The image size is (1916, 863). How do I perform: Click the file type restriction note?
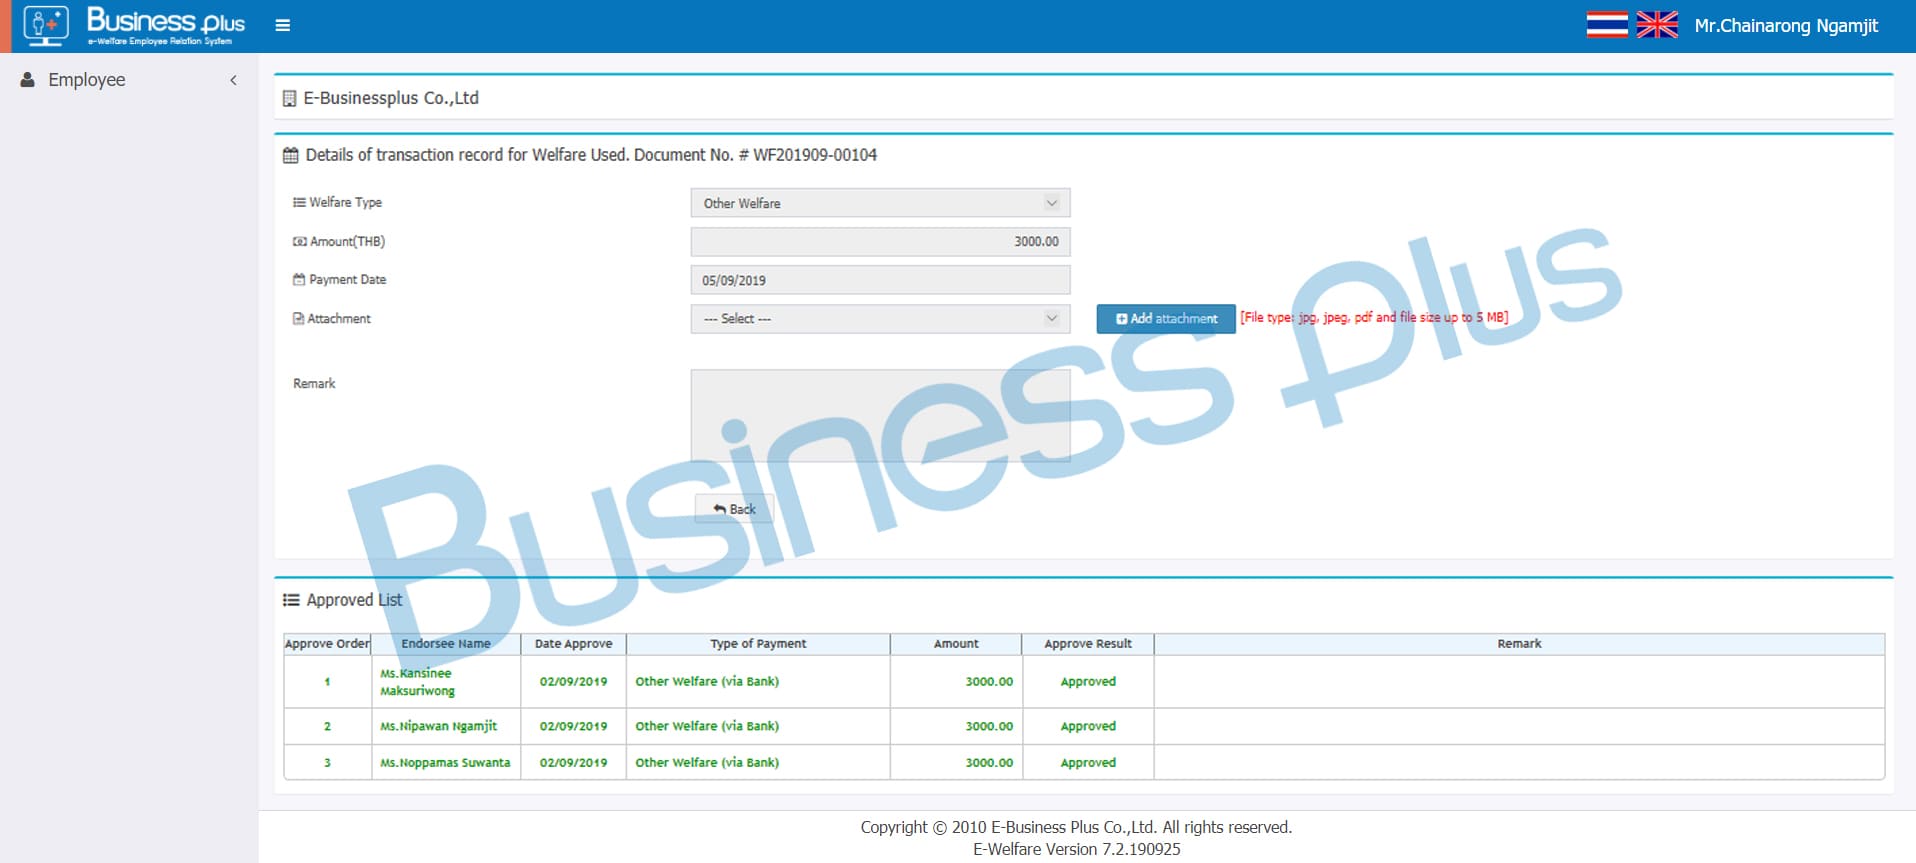(x=1374, y=317)
